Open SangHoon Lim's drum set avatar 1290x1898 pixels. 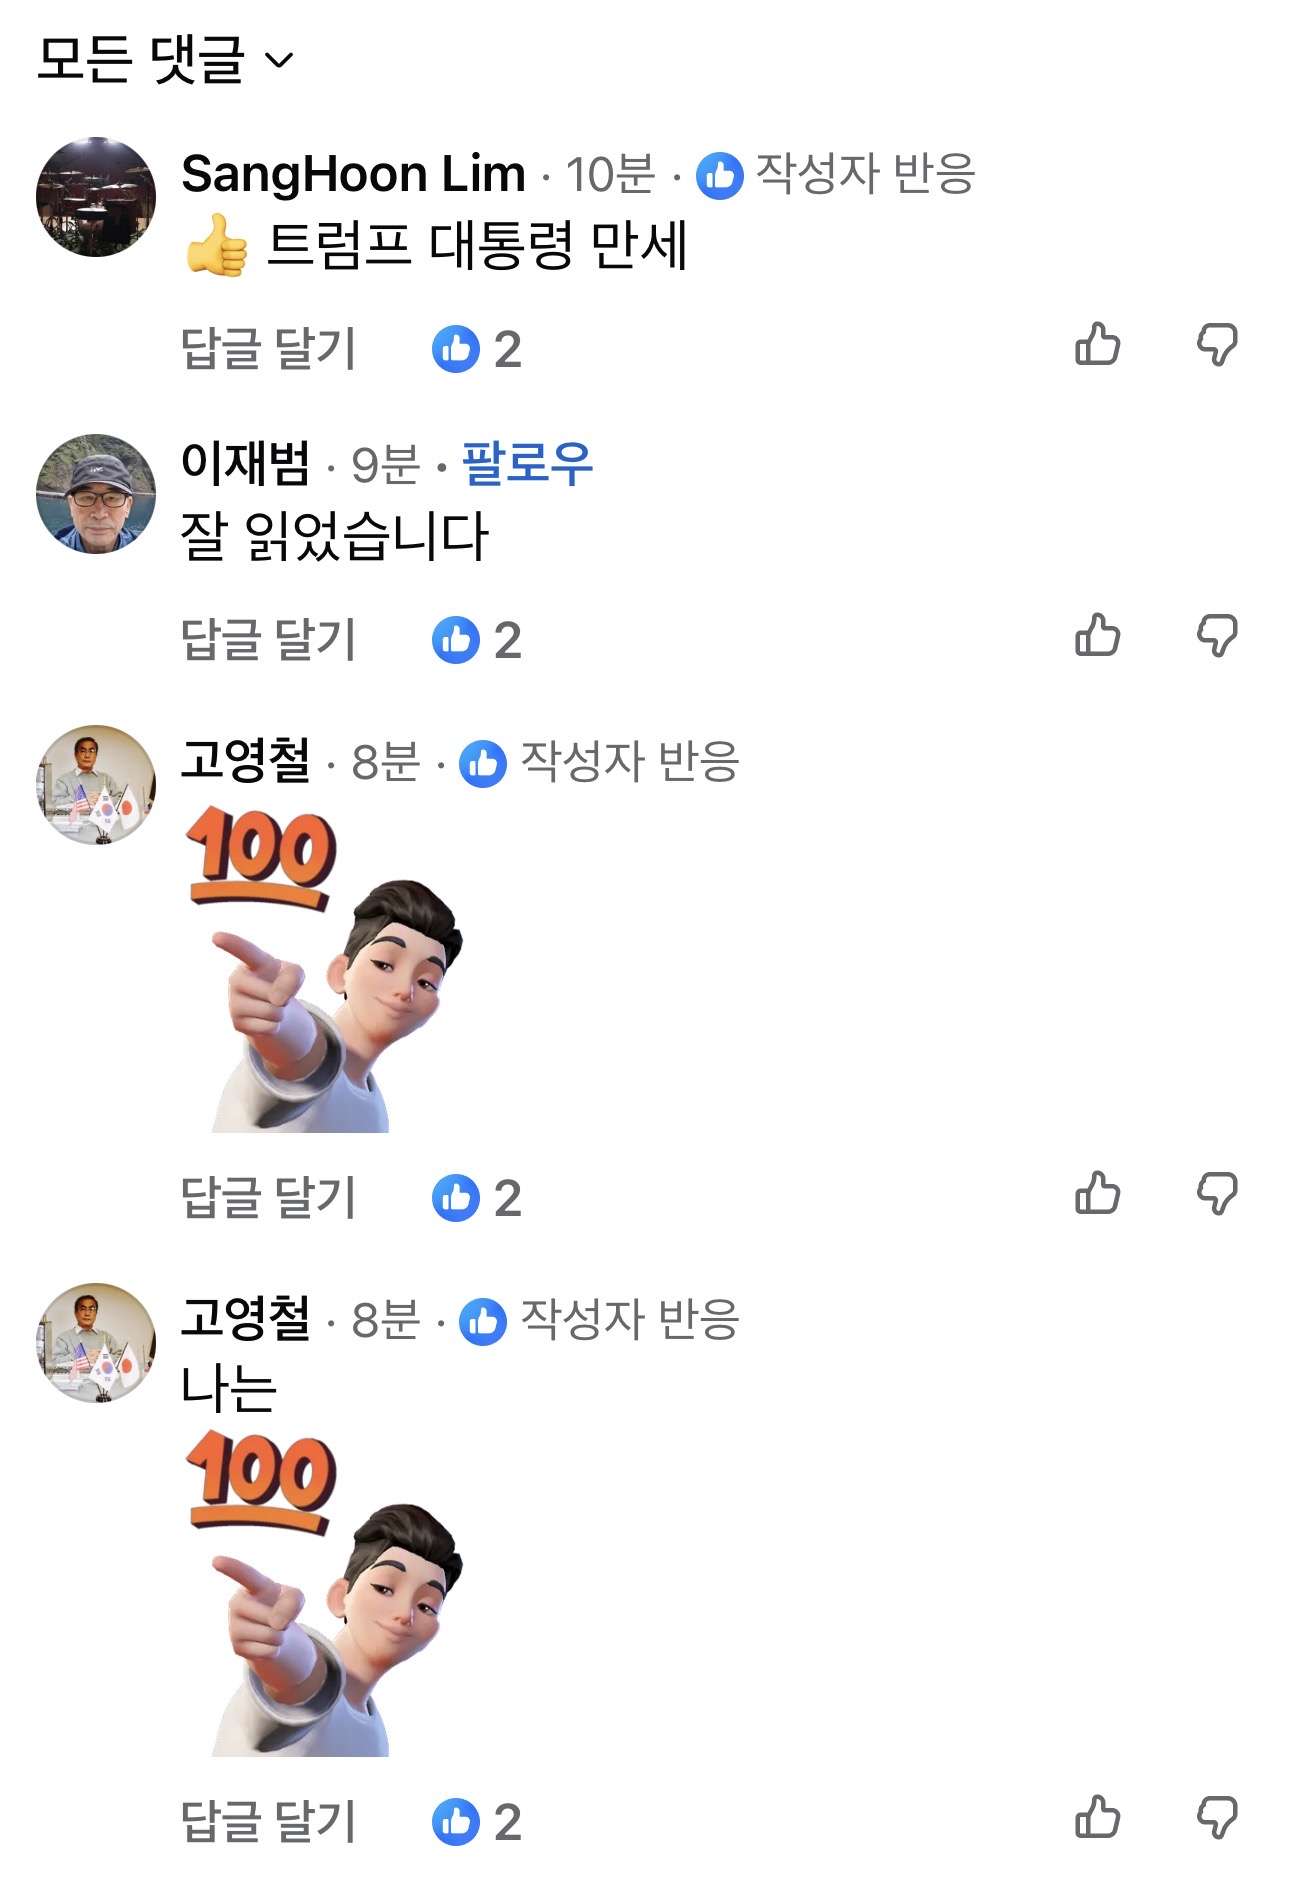96,197
